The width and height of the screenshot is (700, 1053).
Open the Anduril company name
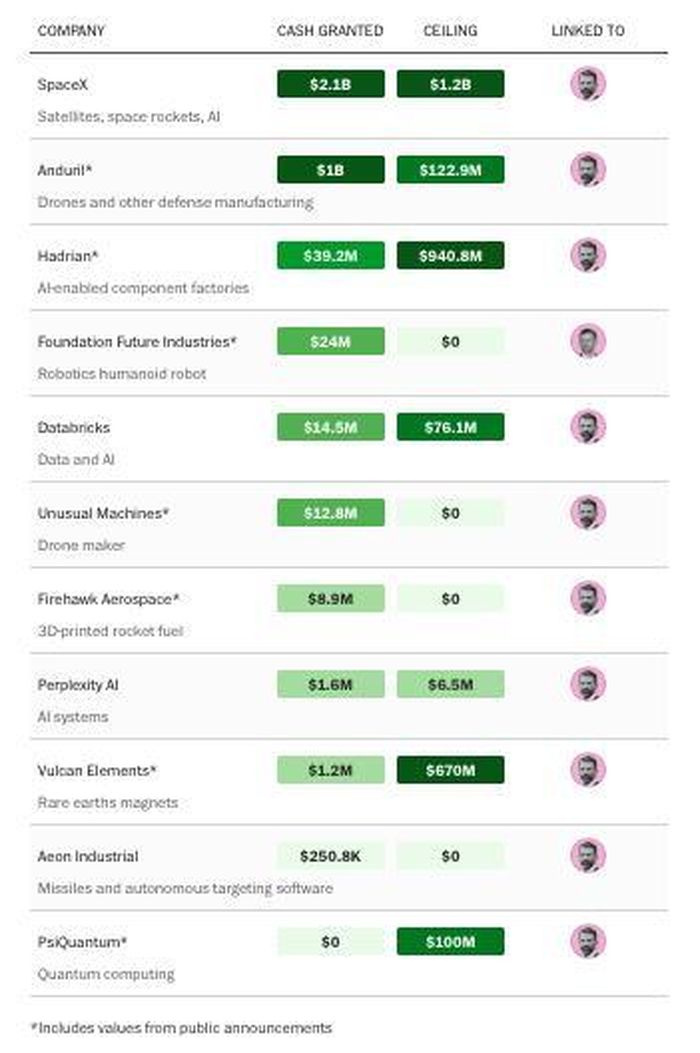coord(64,170)
